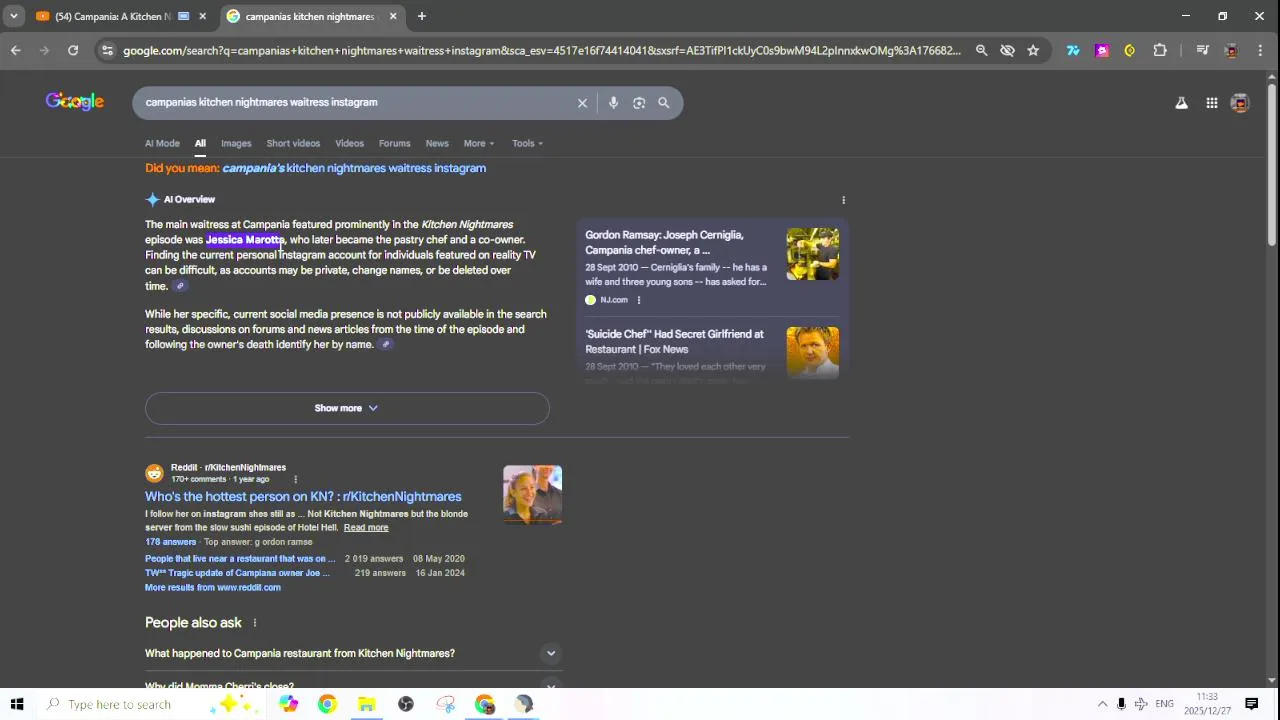
Task: Open AI Overview three-dot options
Action: pos(843,200)
